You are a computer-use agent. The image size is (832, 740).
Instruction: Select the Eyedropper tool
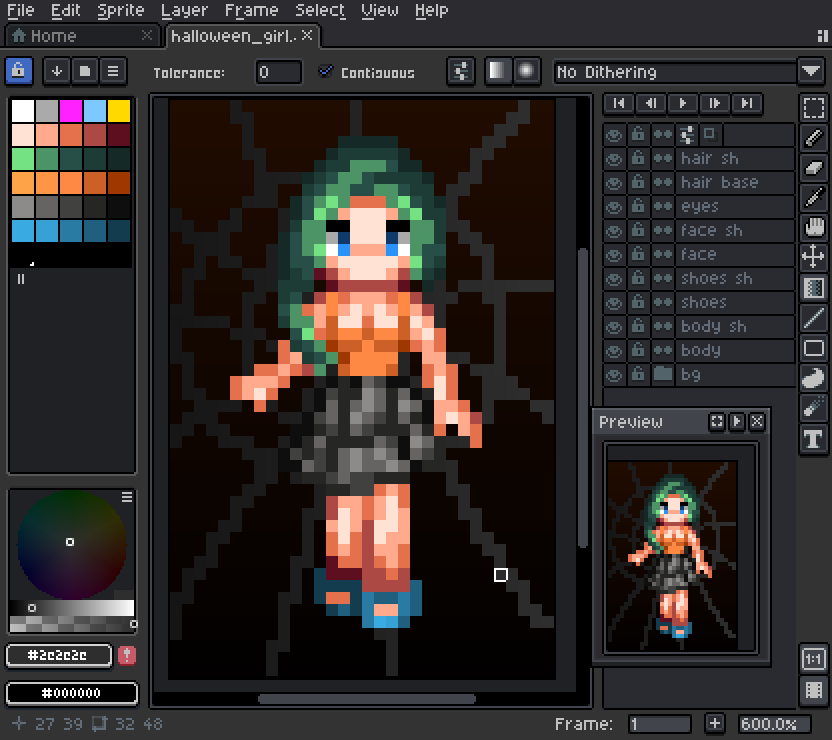point(813,197)
